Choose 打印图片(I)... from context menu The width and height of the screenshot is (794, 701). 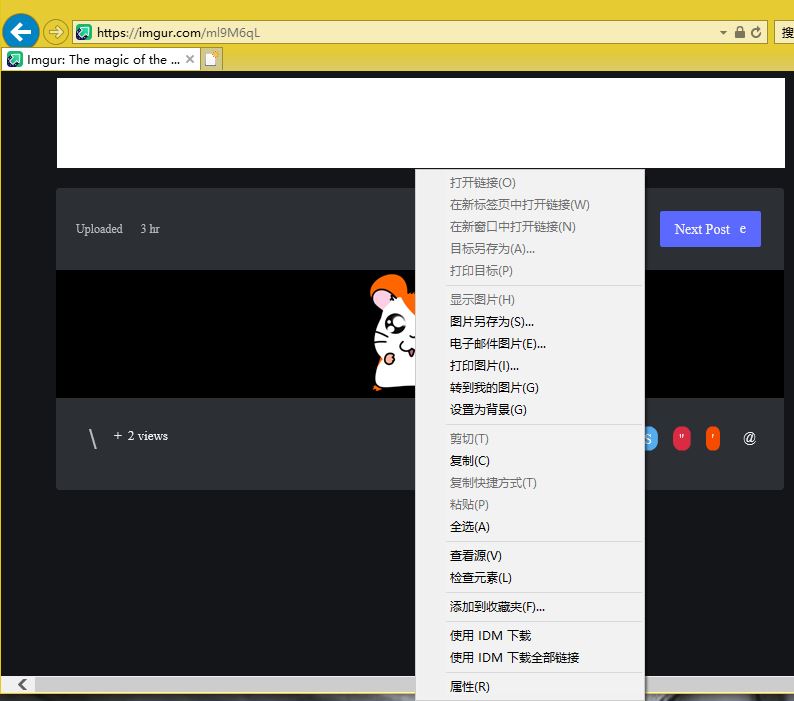[530, 366]
